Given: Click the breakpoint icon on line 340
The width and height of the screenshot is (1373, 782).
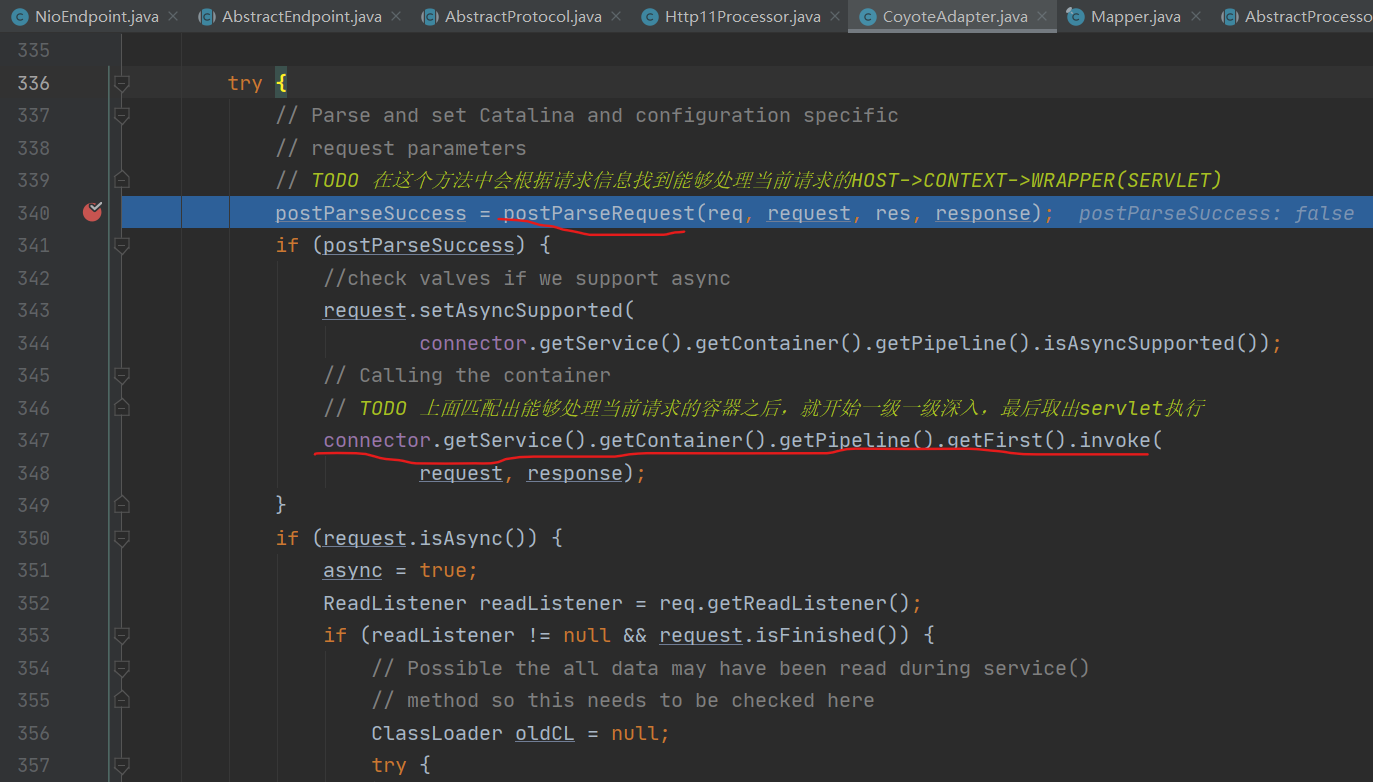Looking at the screenshot, I should (92, 212).
